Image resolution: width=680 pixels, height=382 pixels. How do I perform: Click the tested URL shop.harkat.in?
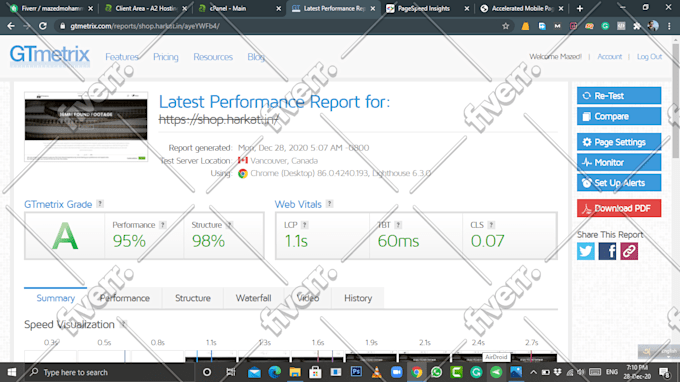click(x=219, y=120)
